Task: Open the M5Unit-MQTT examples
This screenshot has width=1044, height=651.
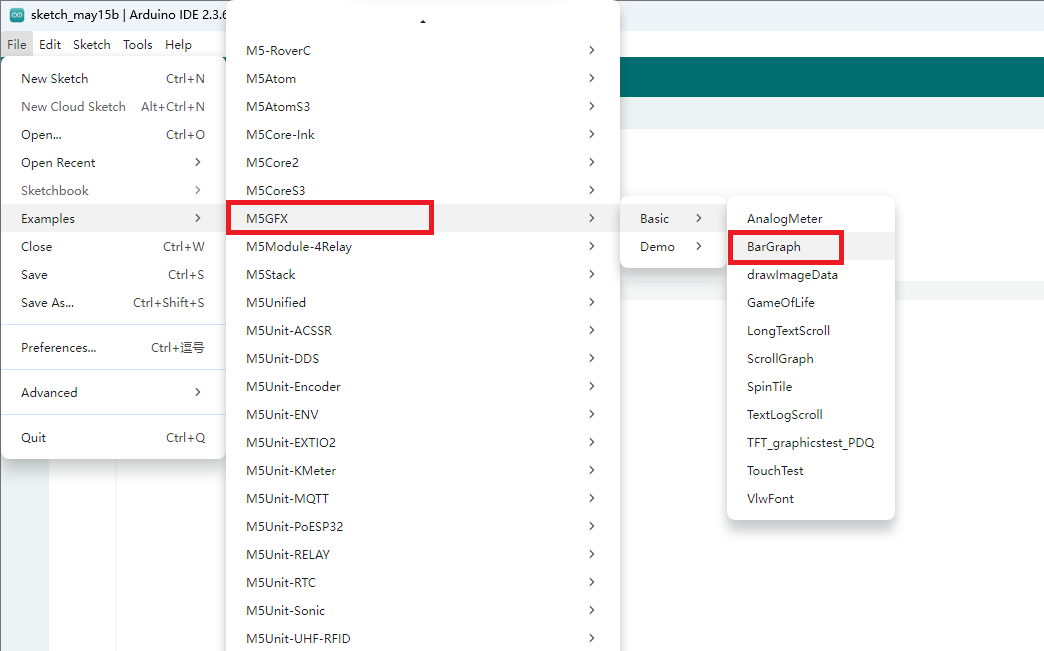Action: (x=423, y=498)
